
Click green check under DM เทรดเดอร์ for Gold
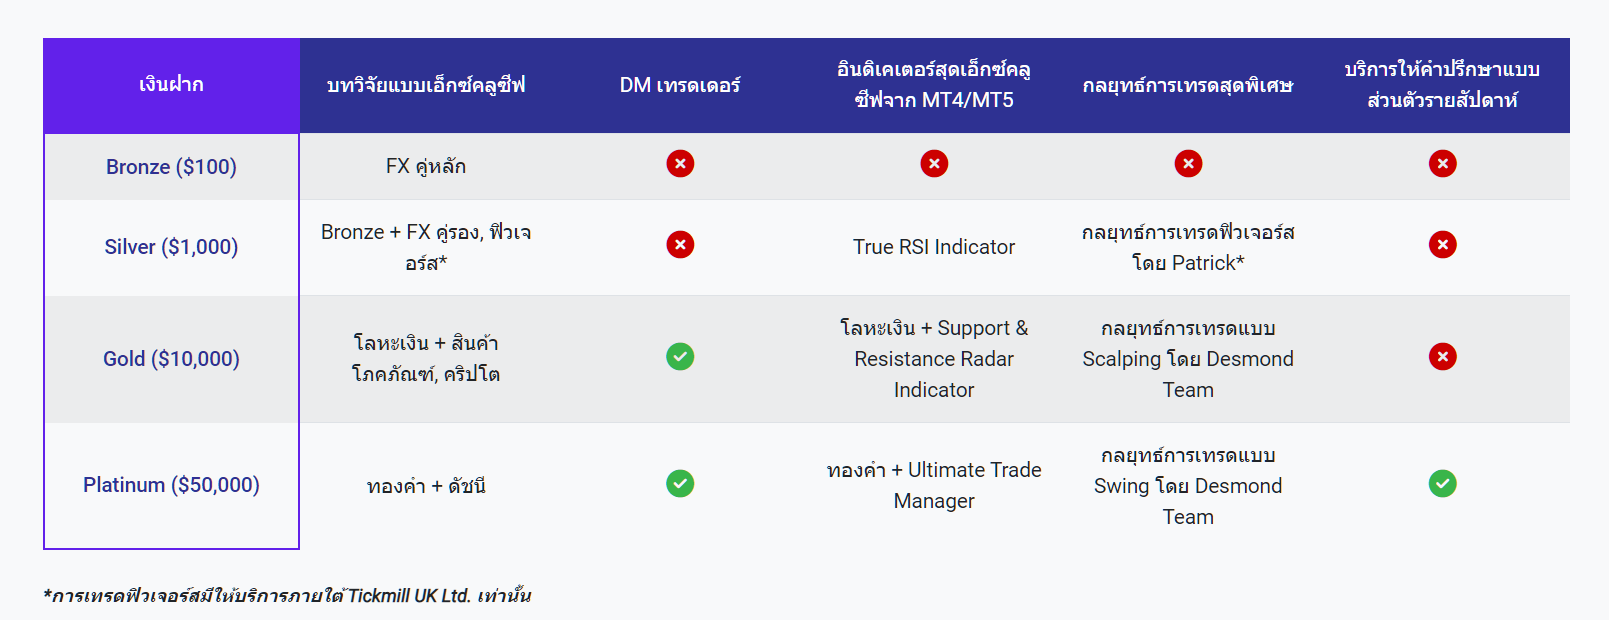click(x=680, y=357)
